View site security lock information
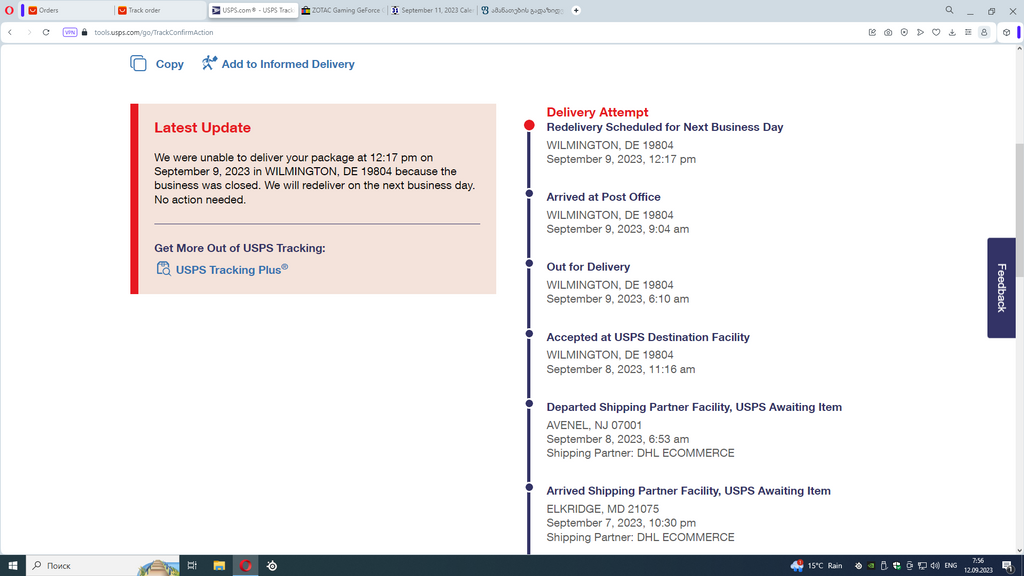 pyautogui.click(x=84, y=32)
